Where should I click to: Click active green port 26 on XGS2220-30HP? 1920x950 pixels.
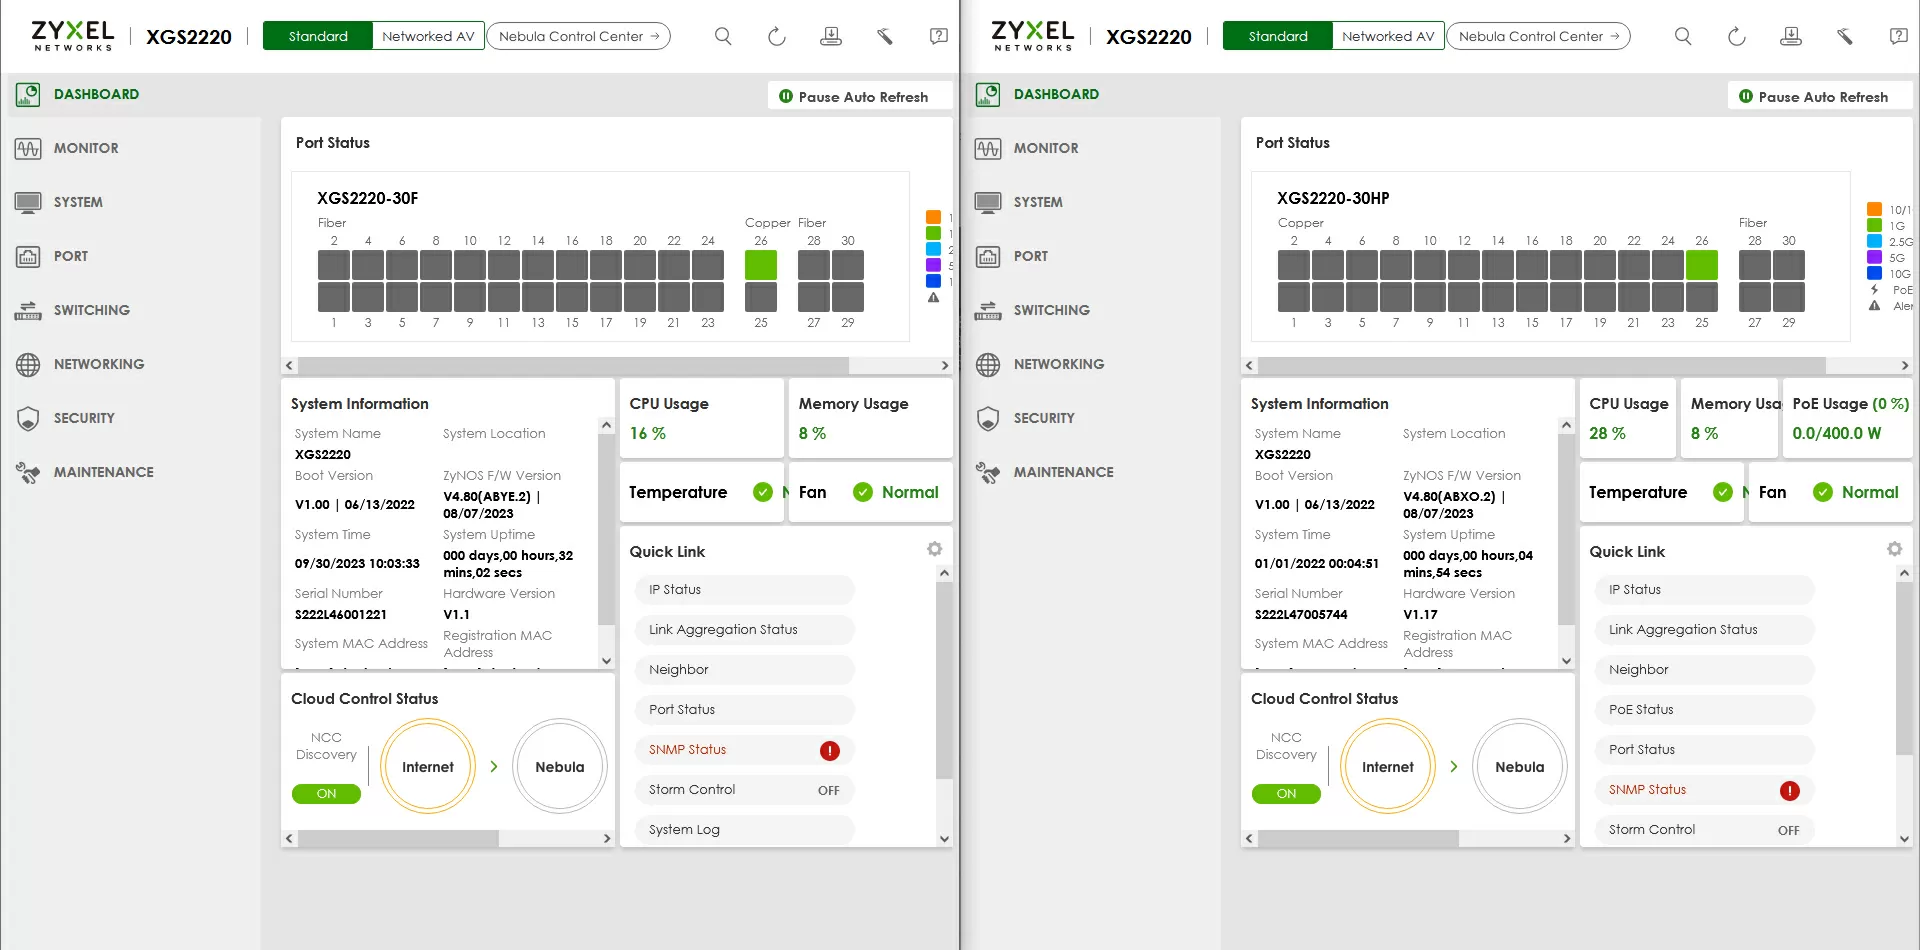point(1702,265)
